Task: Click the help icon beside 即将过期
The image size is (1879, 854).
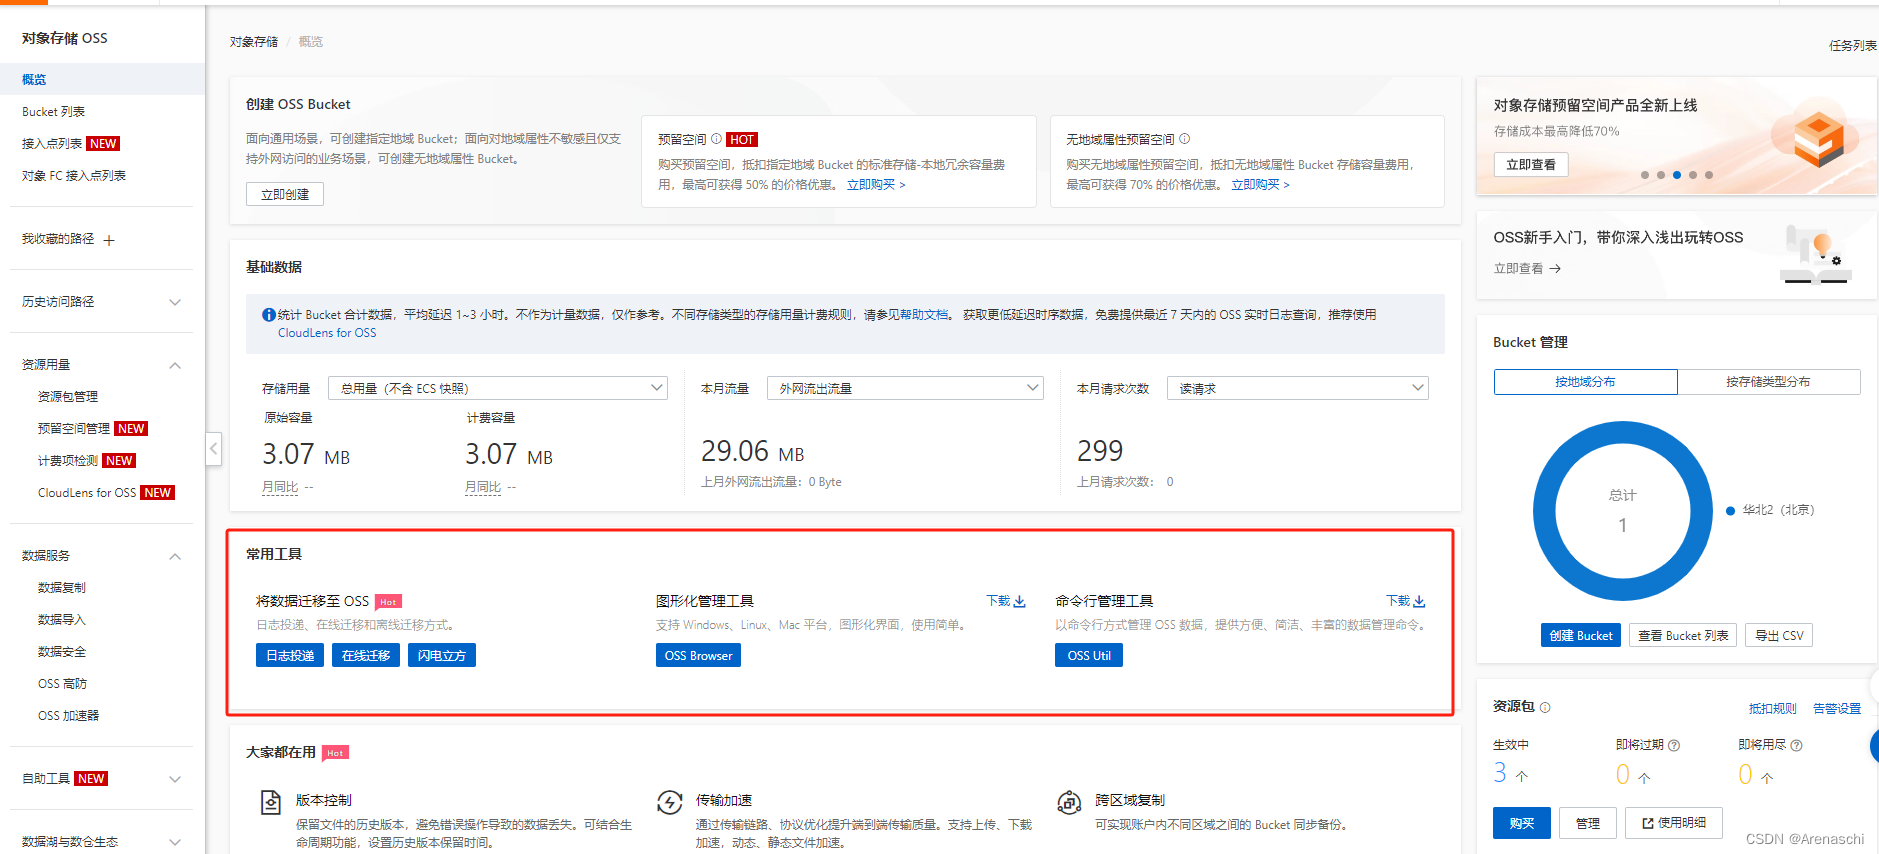Action: [x=1674, y=745]
